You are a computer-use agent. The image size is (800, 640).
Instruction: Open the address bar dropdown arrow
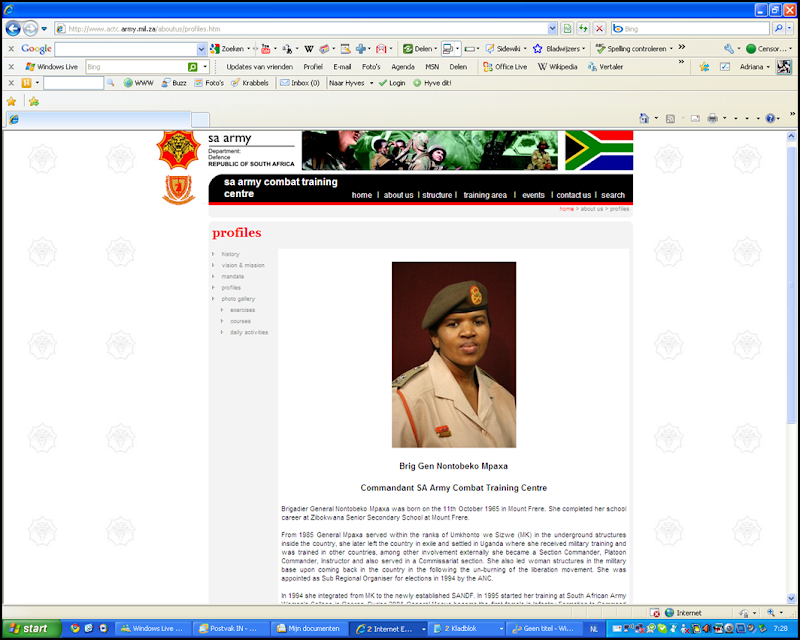(552, 29)
